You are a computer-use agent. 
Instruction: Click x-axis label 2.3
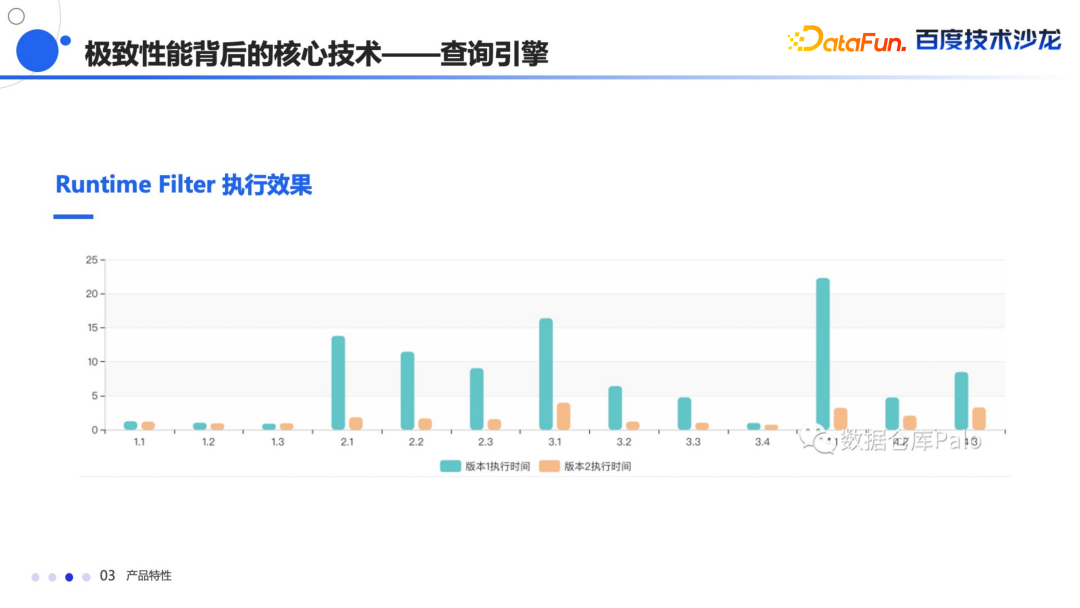coord(486,442)
